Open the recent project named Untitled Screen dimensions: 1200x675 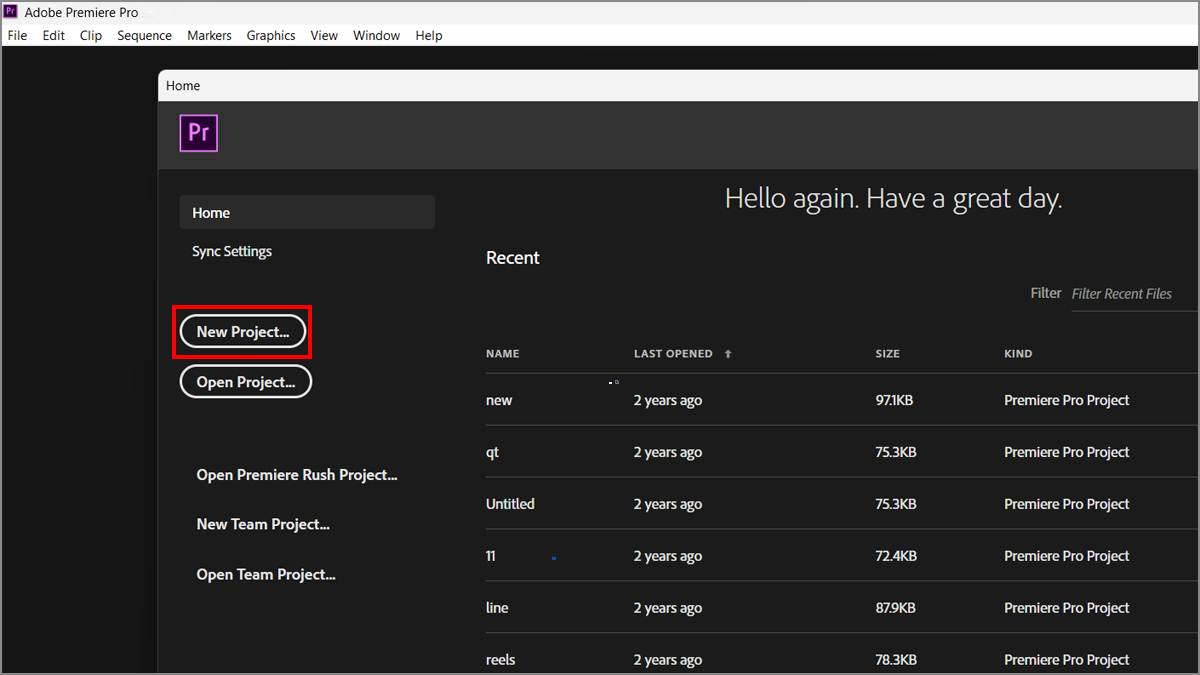(510, 504)
